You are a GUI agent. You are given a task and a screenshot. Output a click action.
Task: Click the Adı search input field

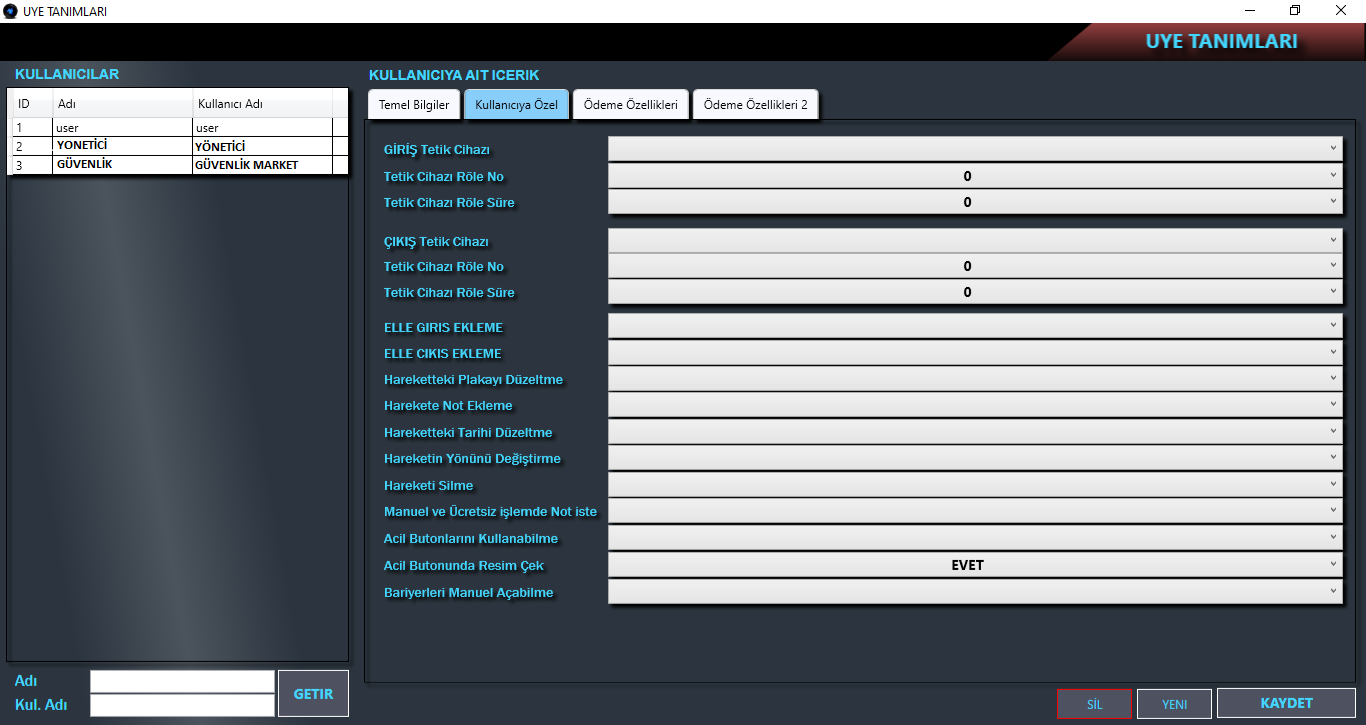point(182,681)
